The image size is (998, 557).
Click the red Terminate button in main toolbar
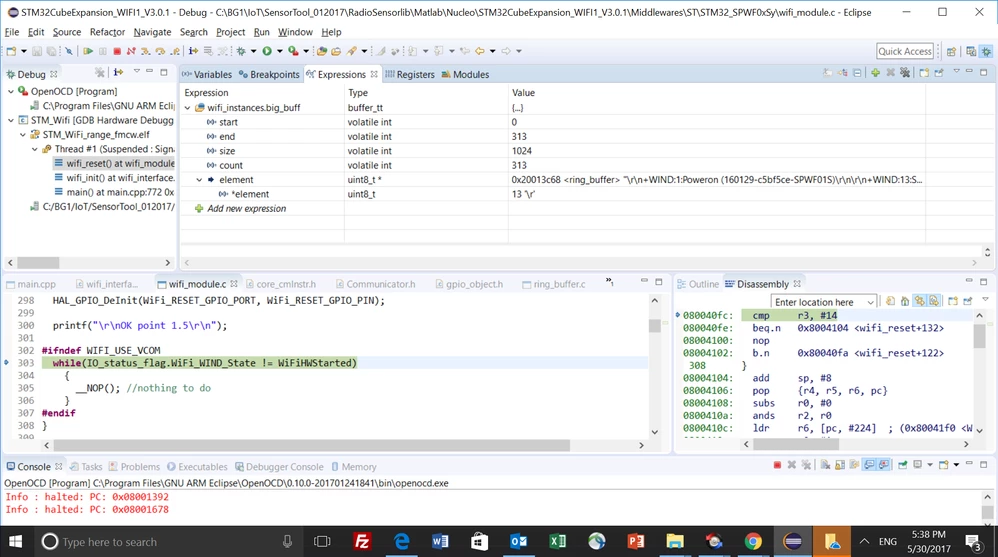click(117, 51)
